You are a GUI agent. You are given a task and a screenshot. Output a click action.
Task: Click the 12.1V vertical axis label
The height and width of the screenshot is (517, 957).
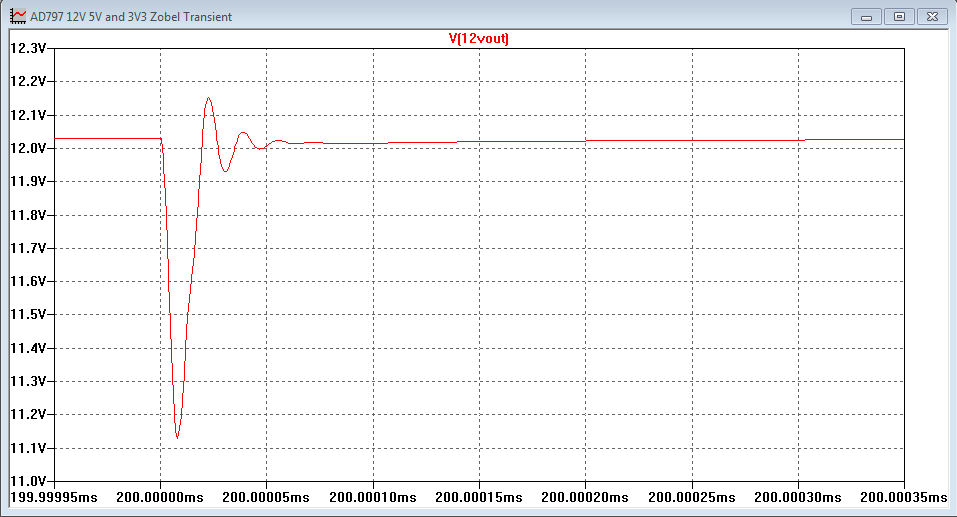pyautogui.click(x=28, y=115)
